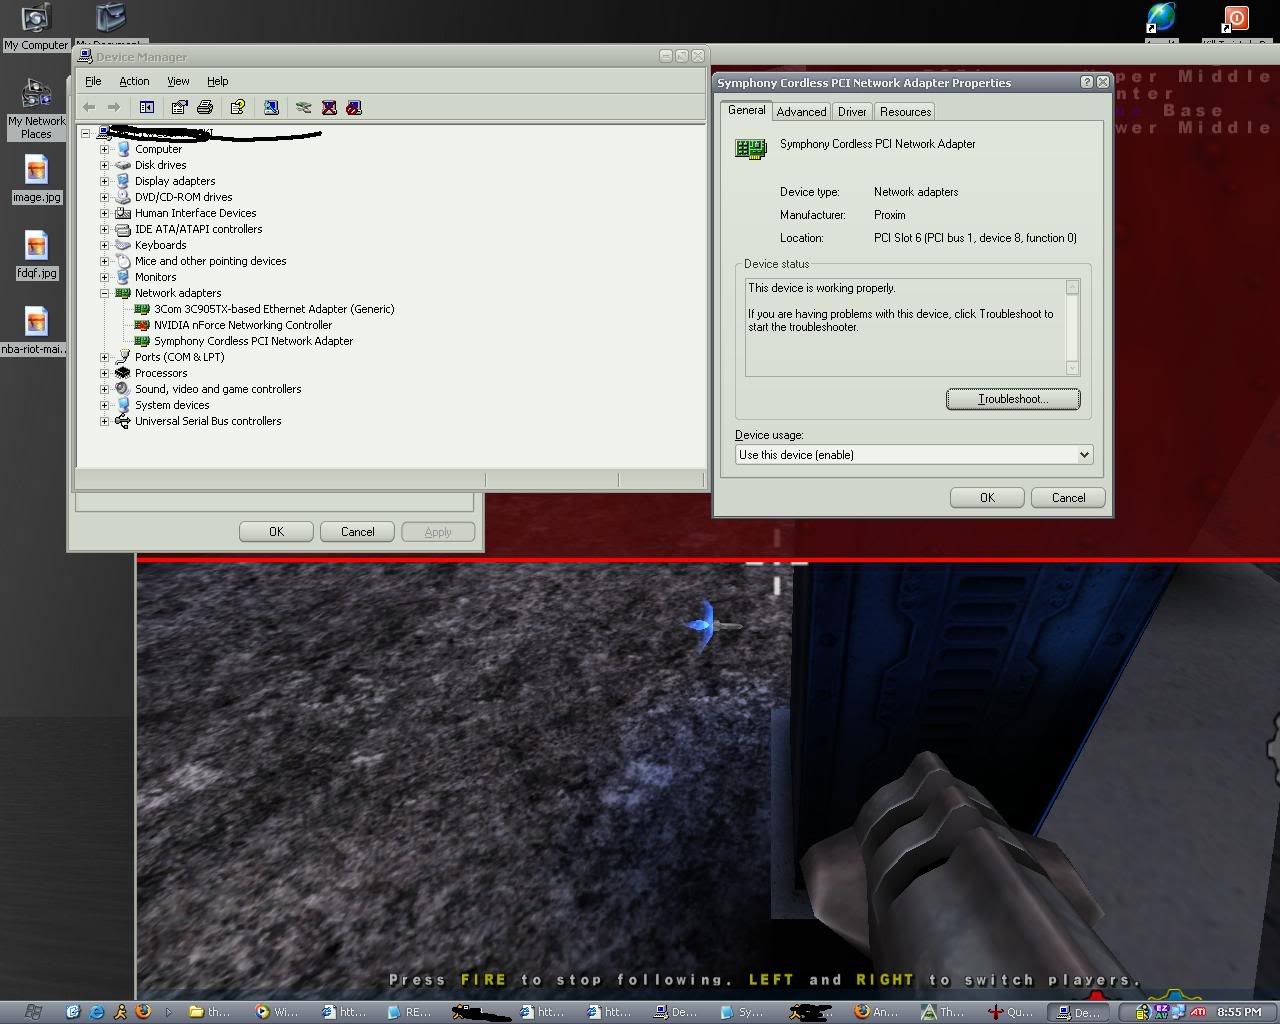
Task: Click the context help button in Properties title bar
Action: pyautogui.click(x=1087, y=82)
